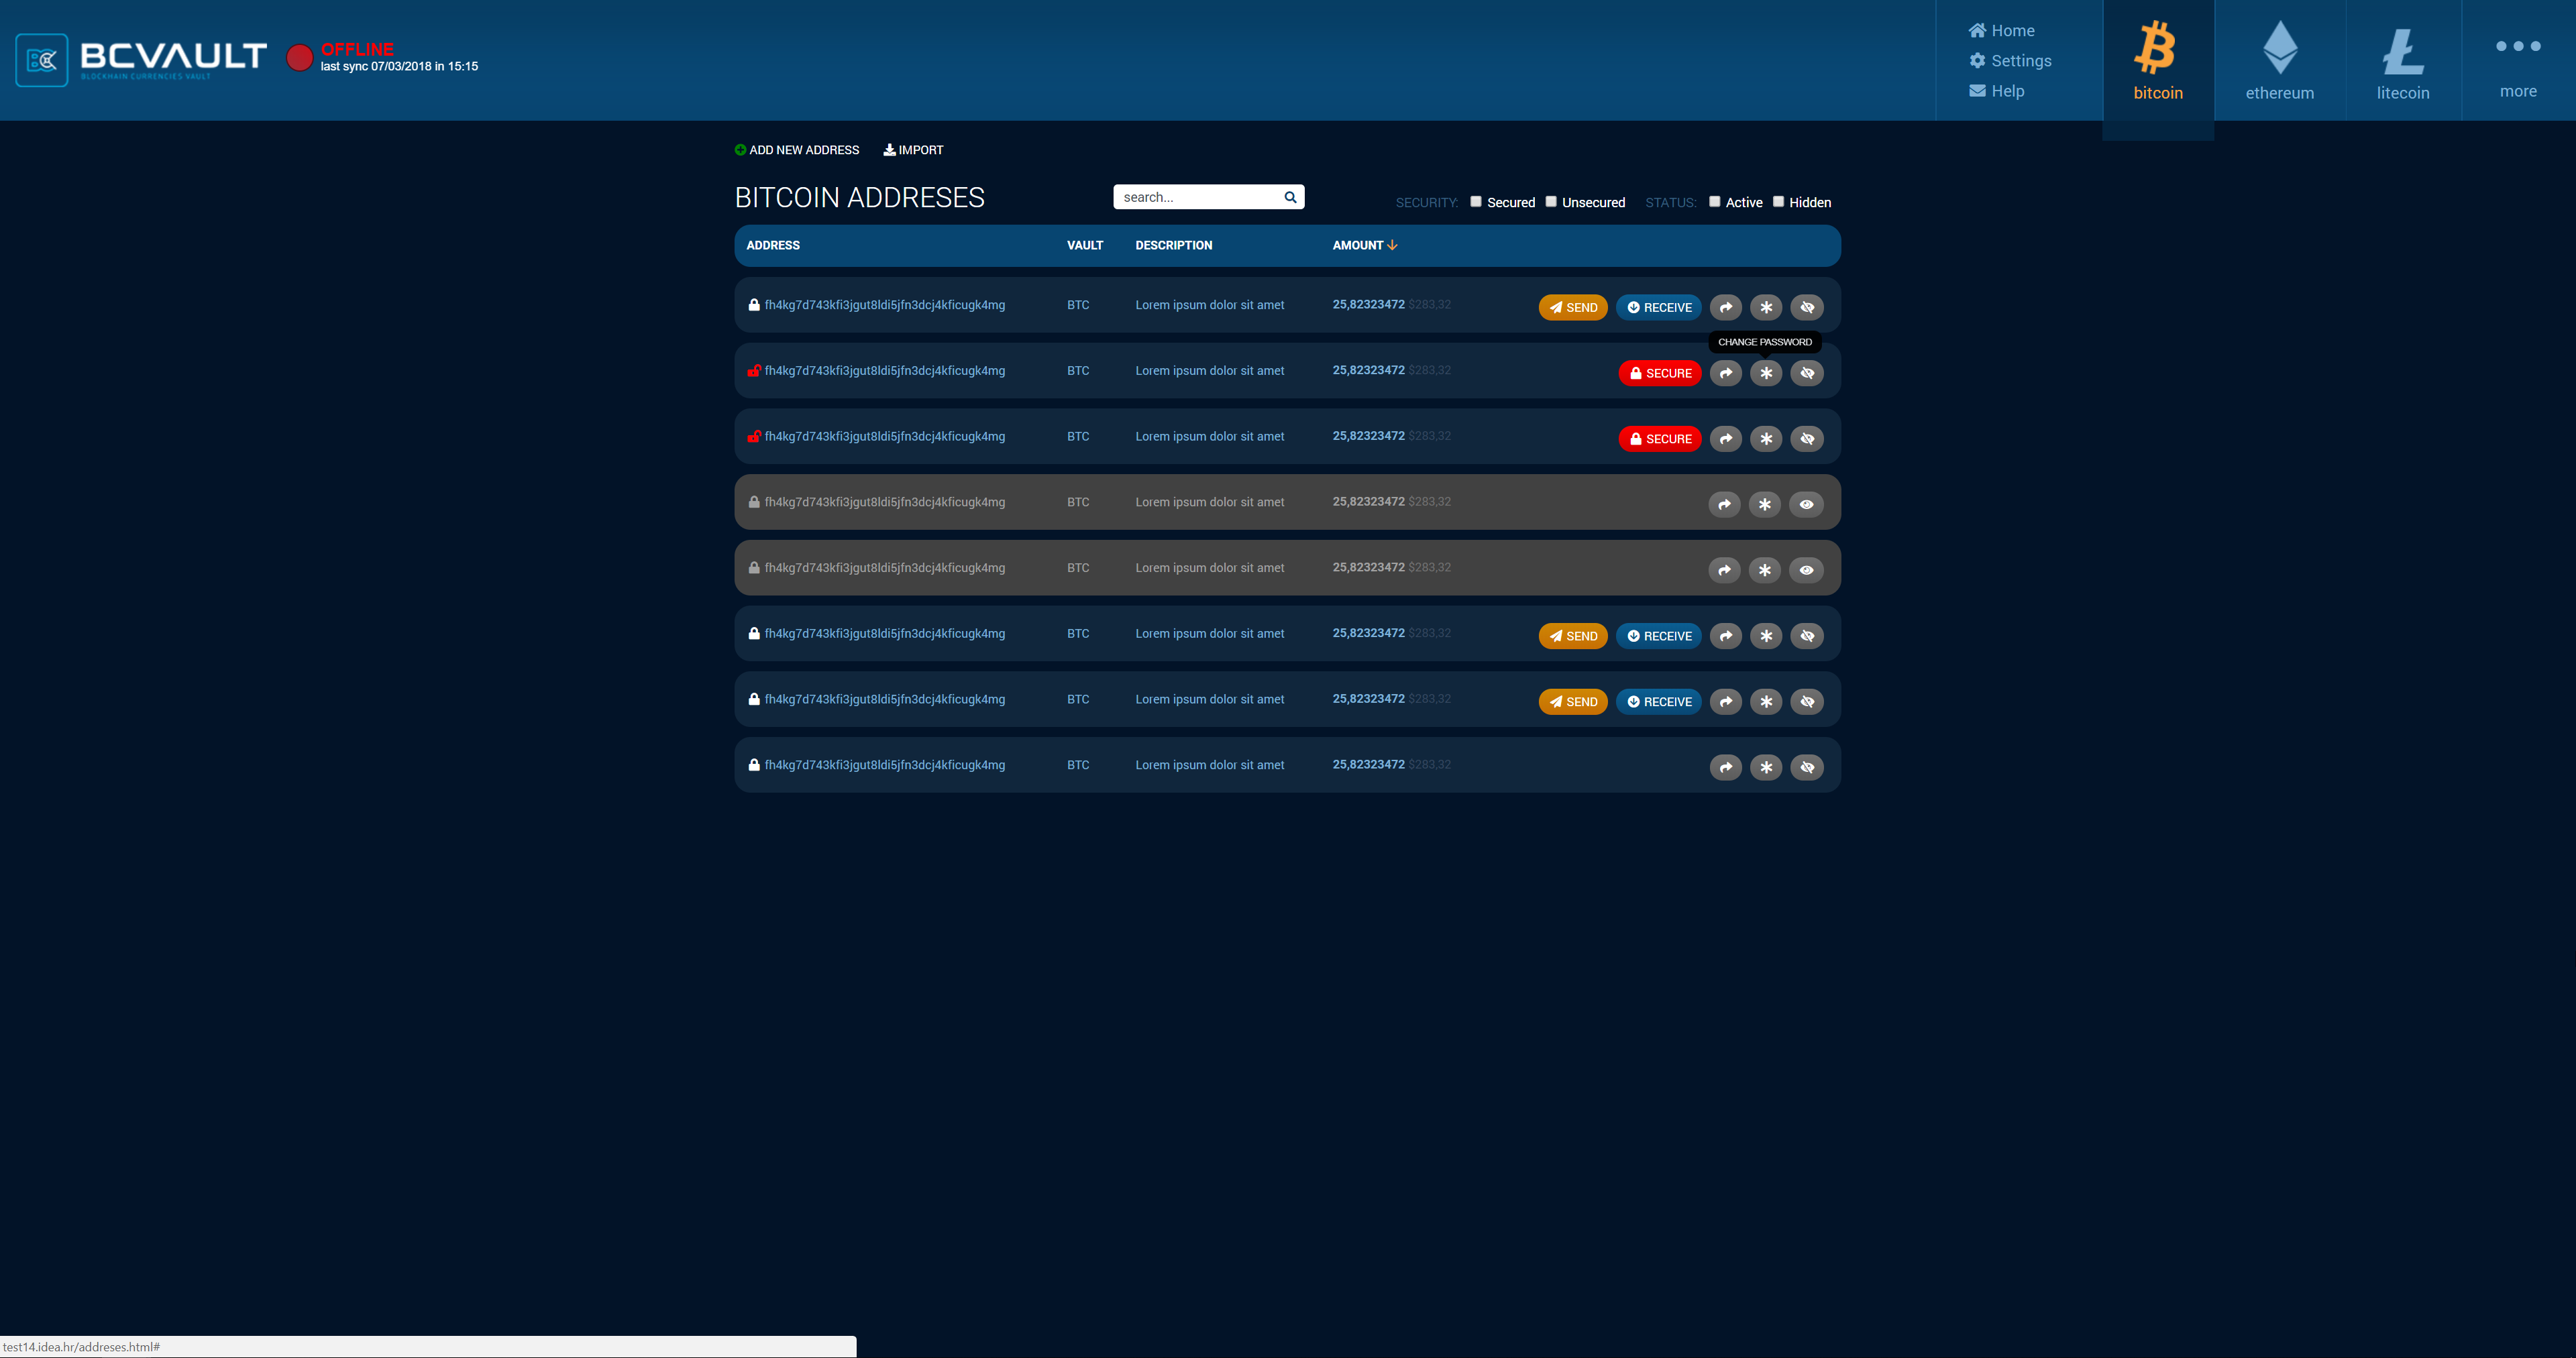The image size is (2576, 1358).
Task: Click change password asterisk in last row
Action: click(x=1766, y=767)
